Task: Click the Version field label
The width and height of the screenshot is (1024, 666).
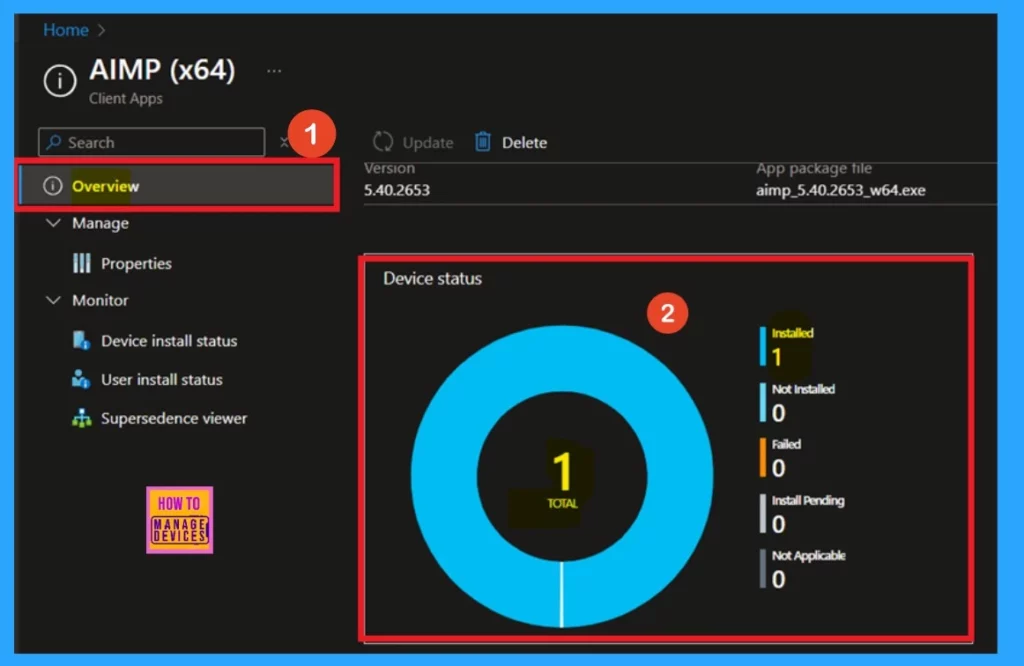Action: tap(389, 168)
